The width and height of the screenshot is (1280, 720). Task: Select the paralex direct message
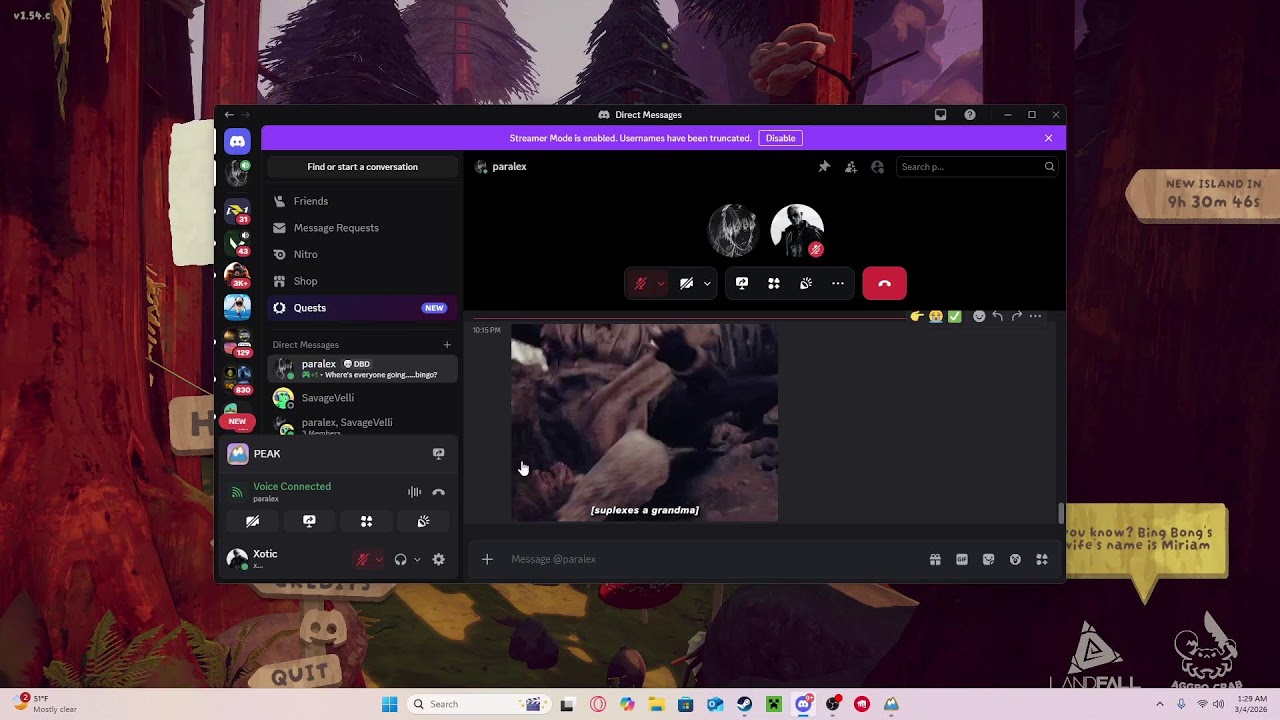tap(362, 369)
